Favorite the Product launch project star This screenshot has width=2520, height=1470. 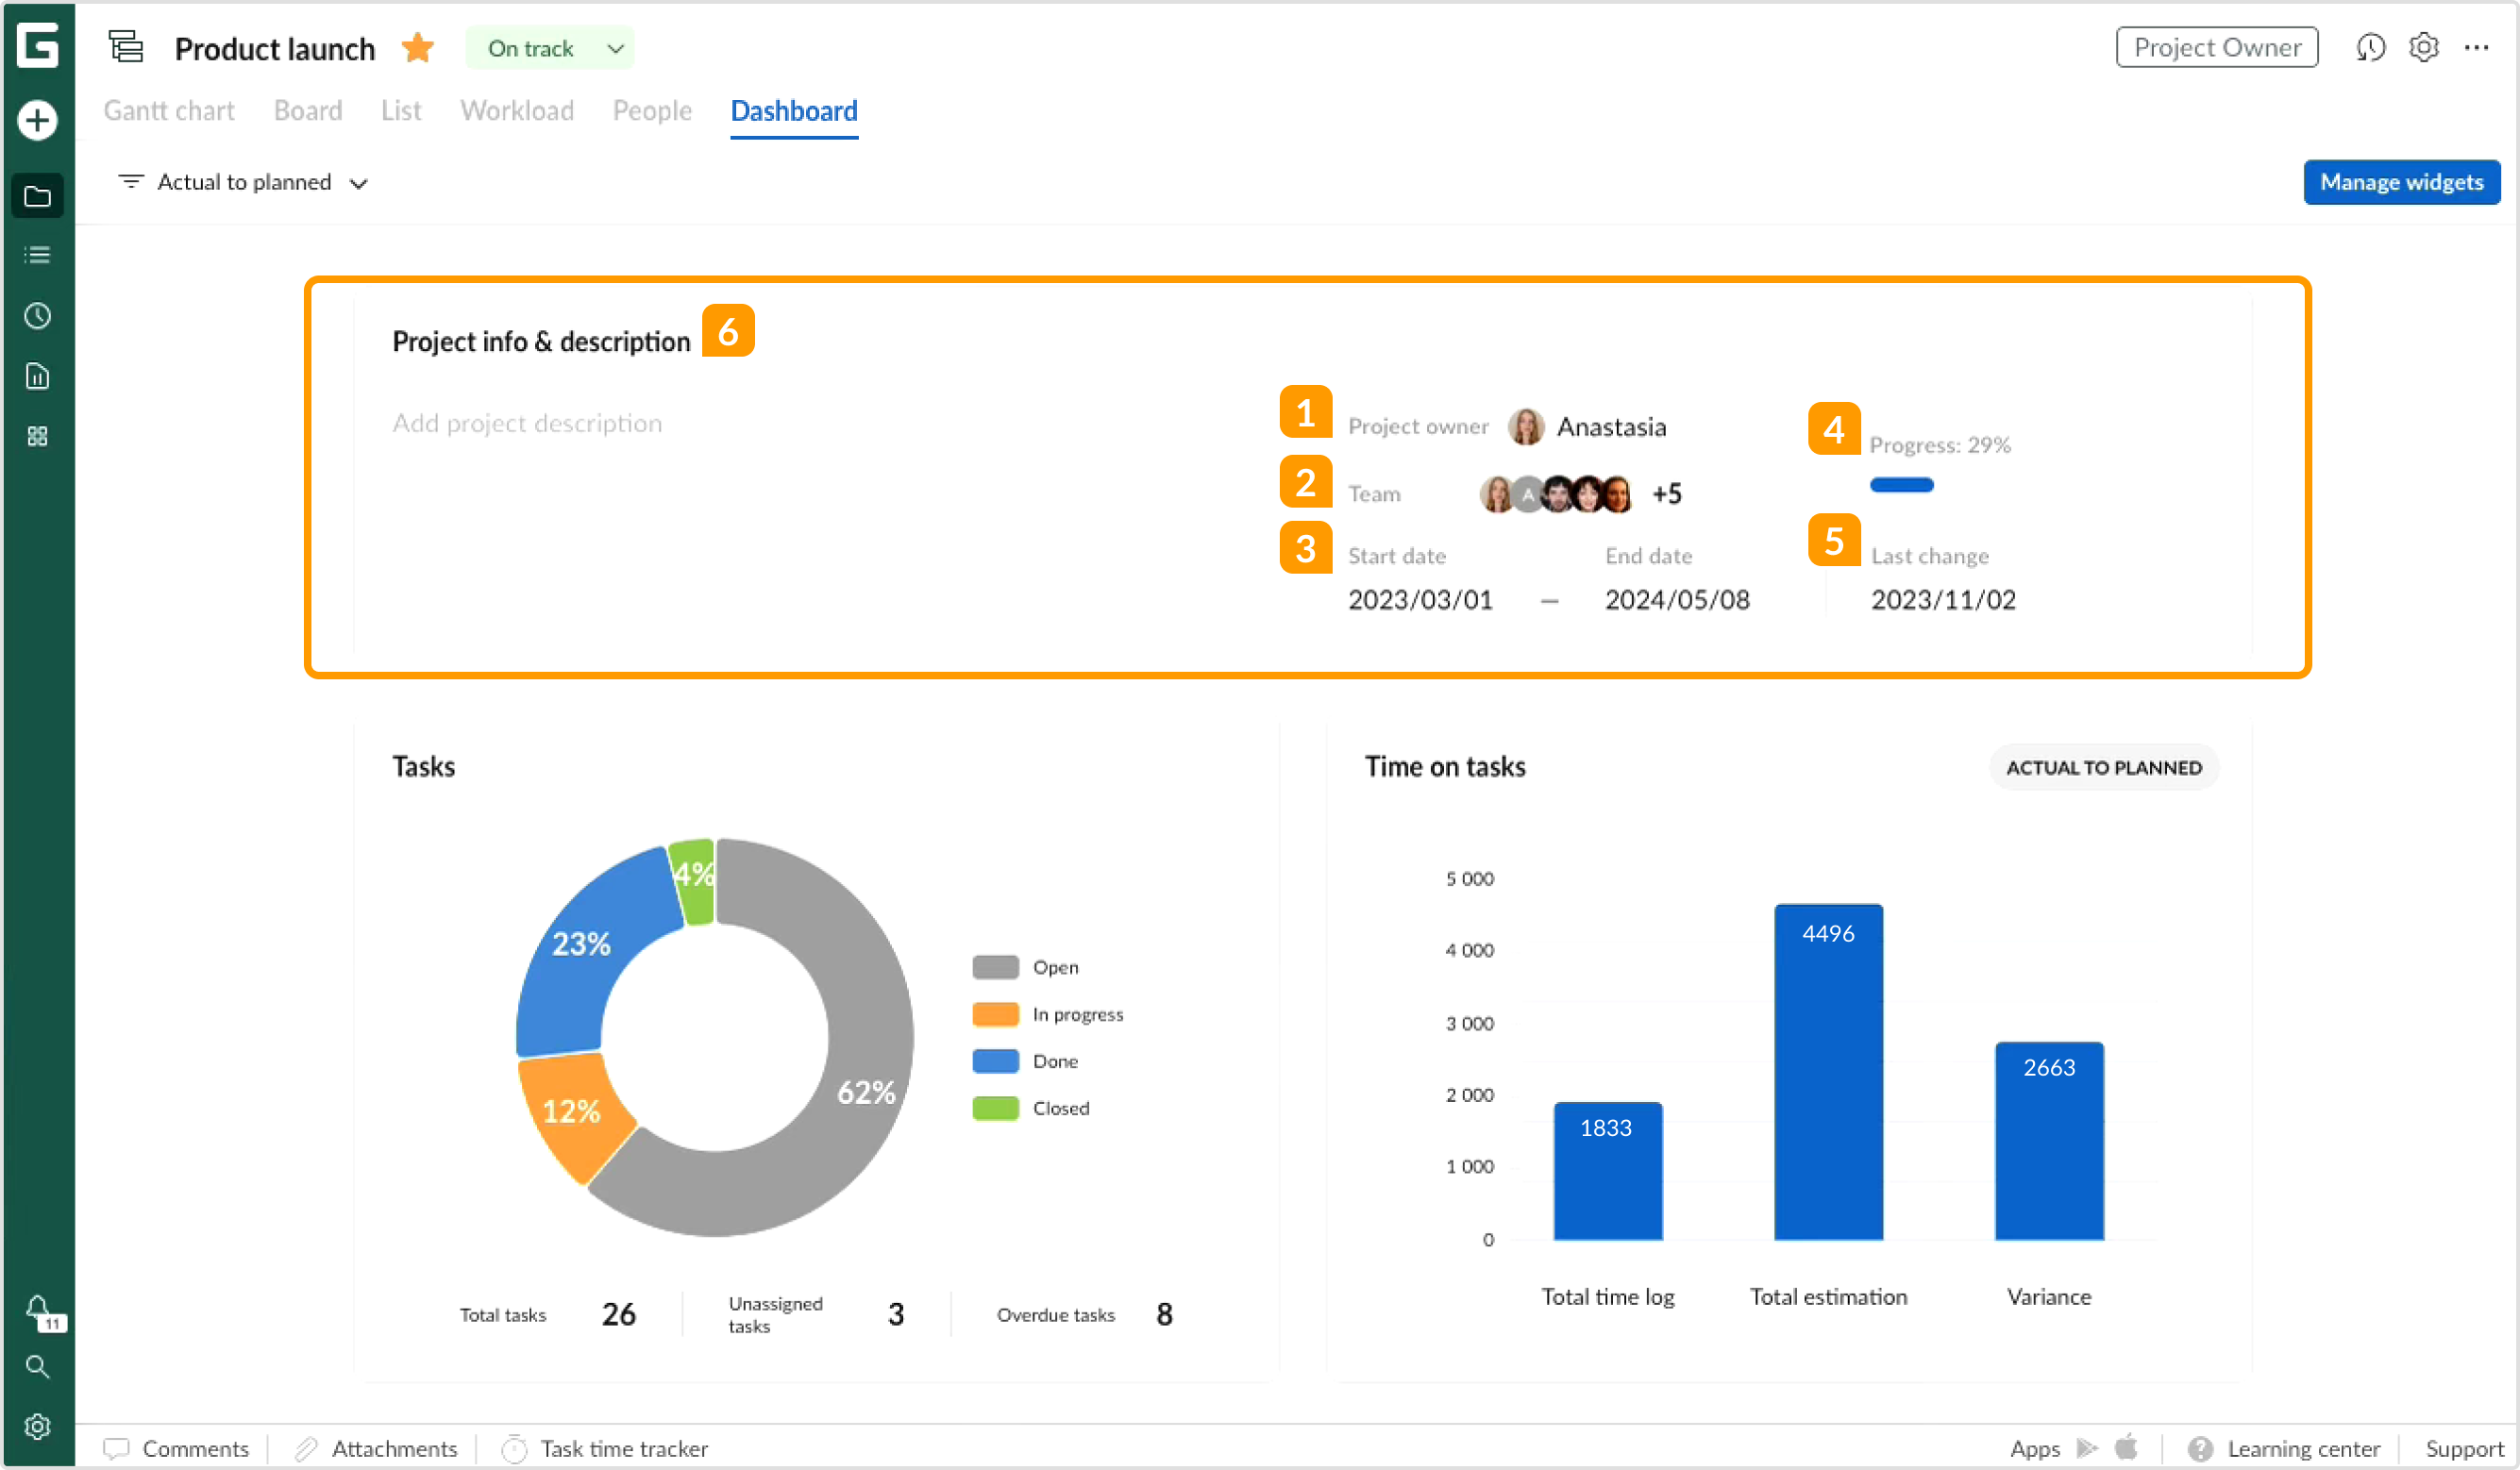click(417, 47)
